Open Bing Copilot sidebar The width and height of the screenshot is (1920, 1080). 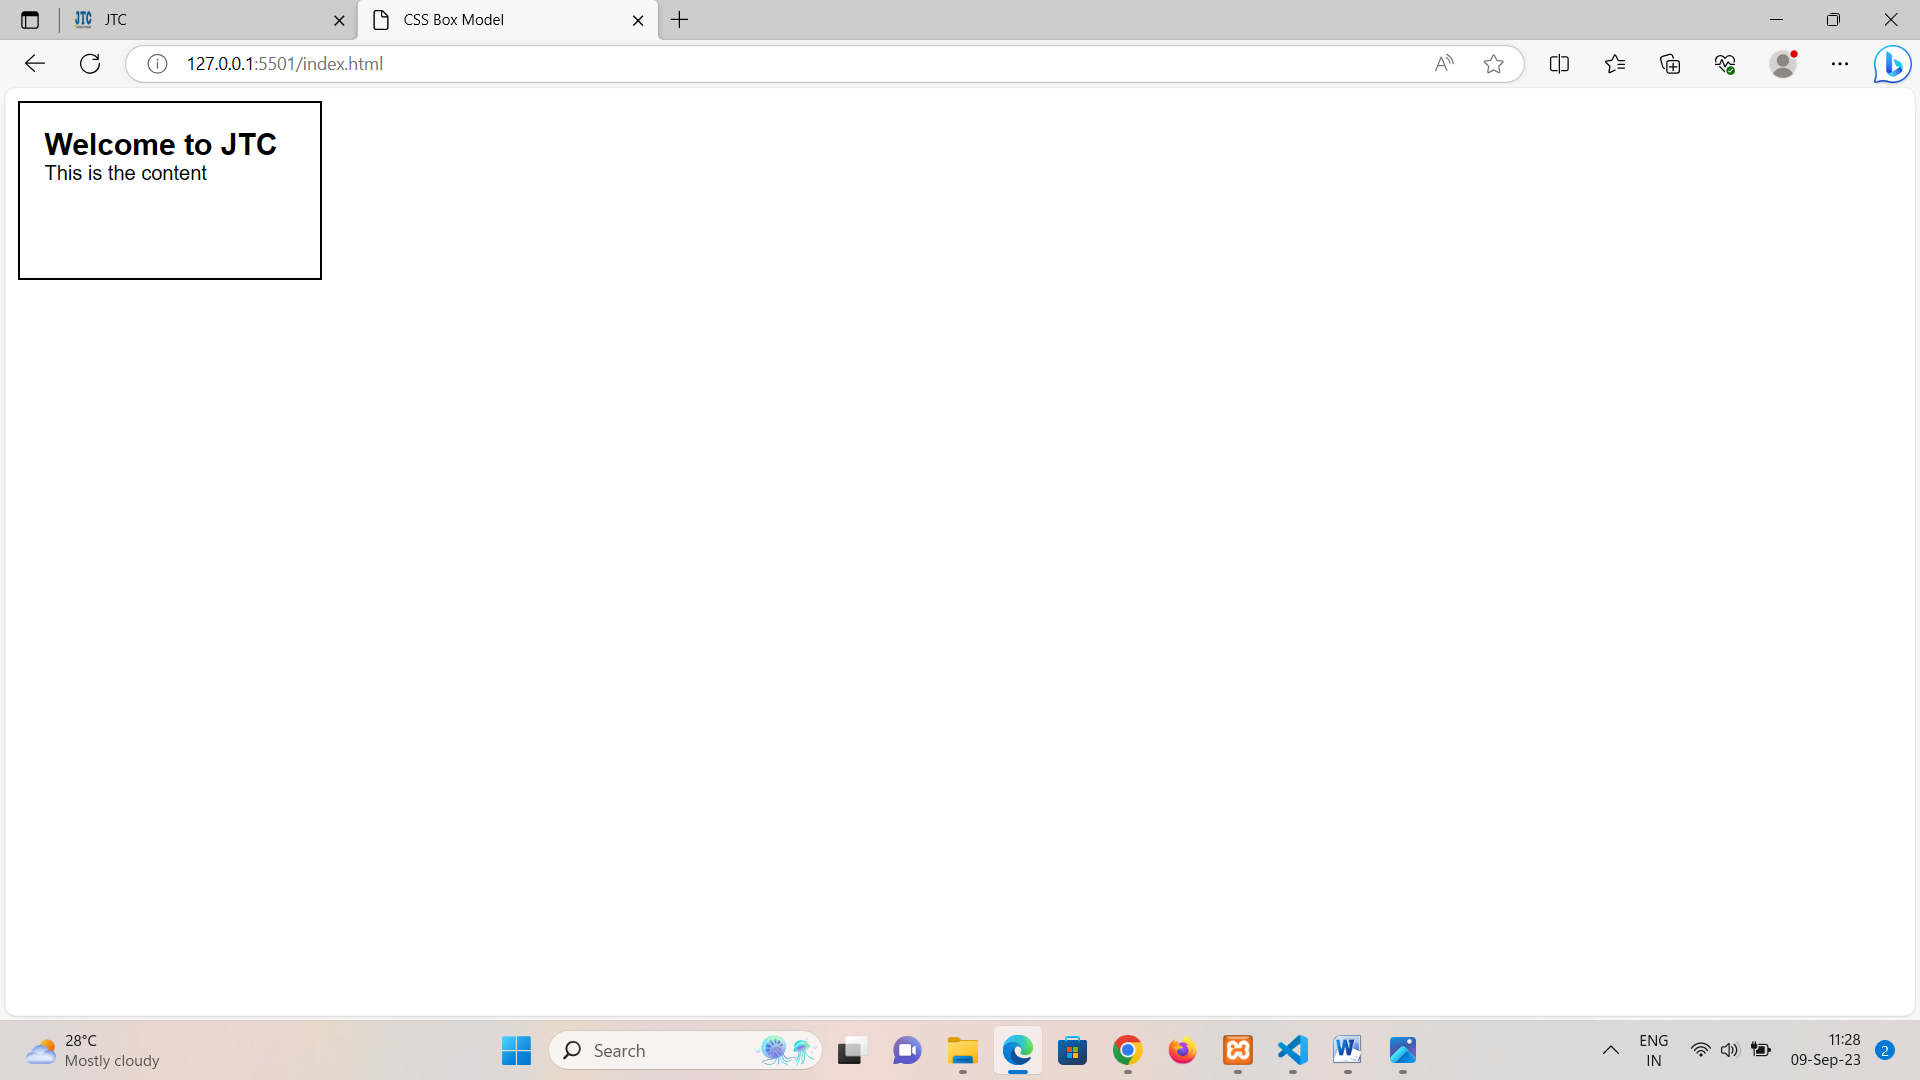pos(1892,64)
